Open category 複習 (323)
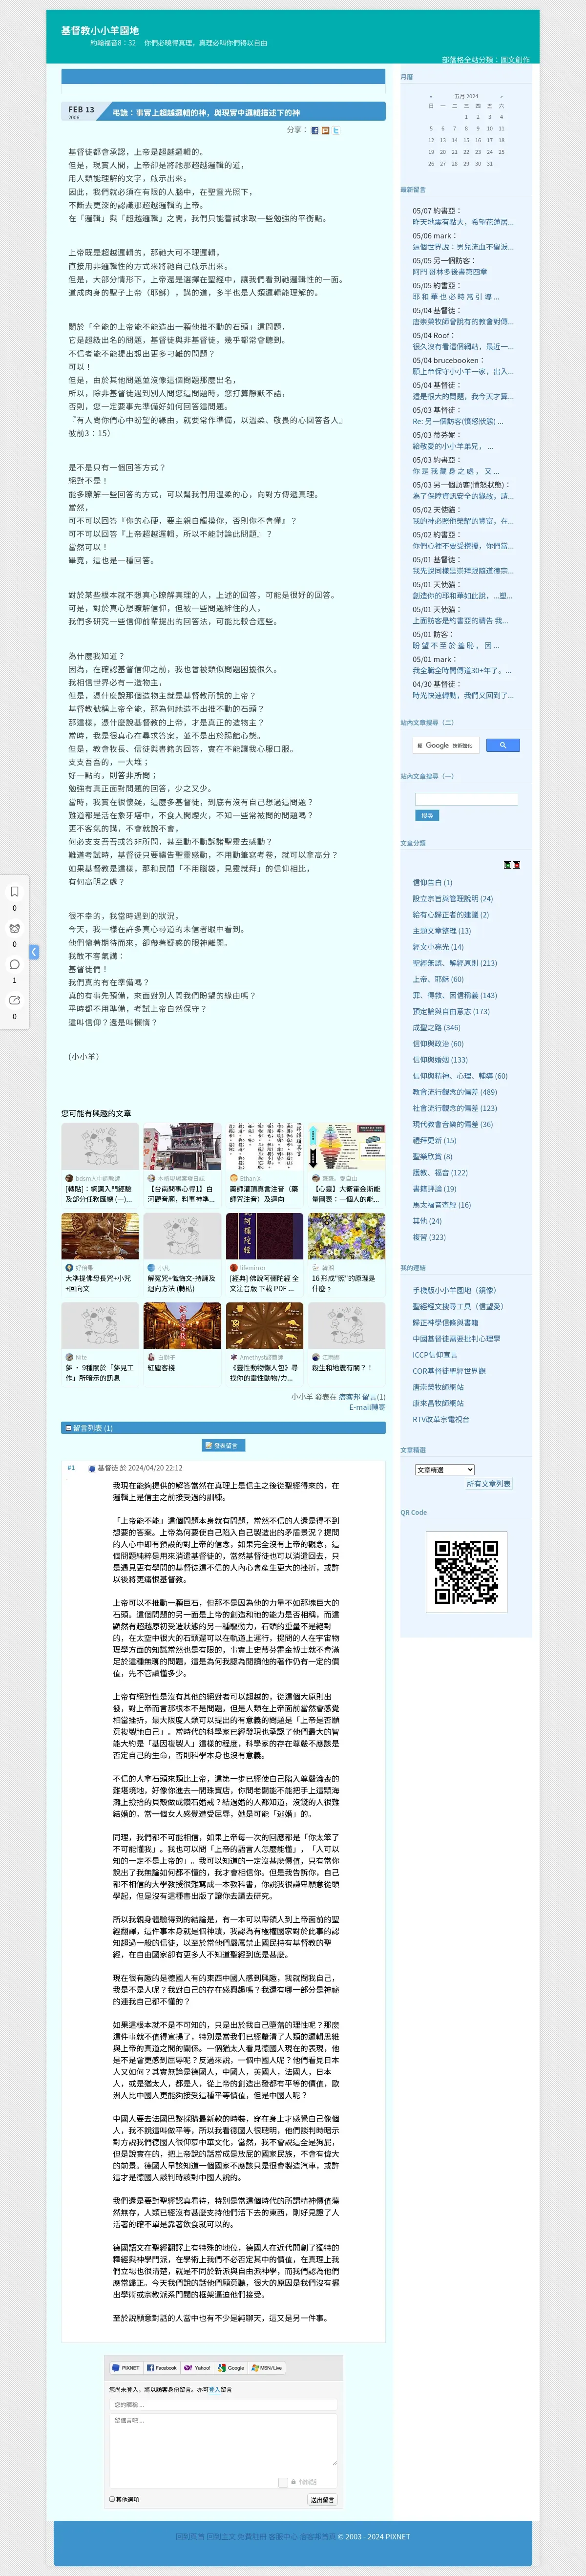 click(429, 1237)
